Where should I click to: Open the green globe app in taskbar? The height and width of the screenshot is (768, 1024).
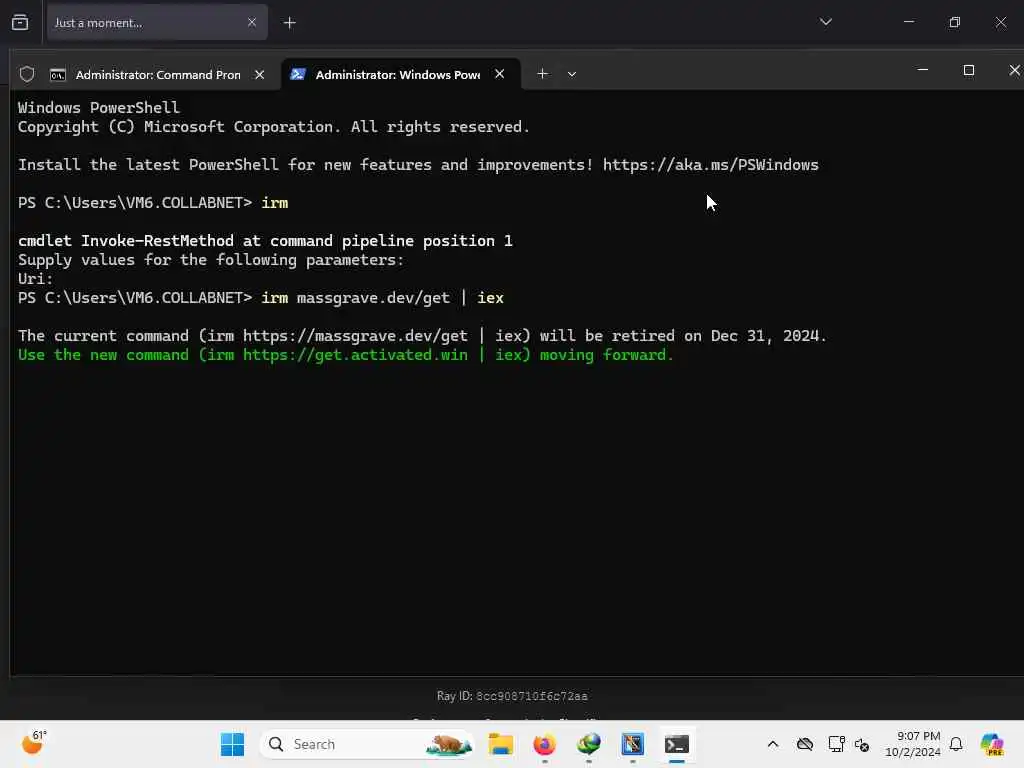[x=589, y=744]
